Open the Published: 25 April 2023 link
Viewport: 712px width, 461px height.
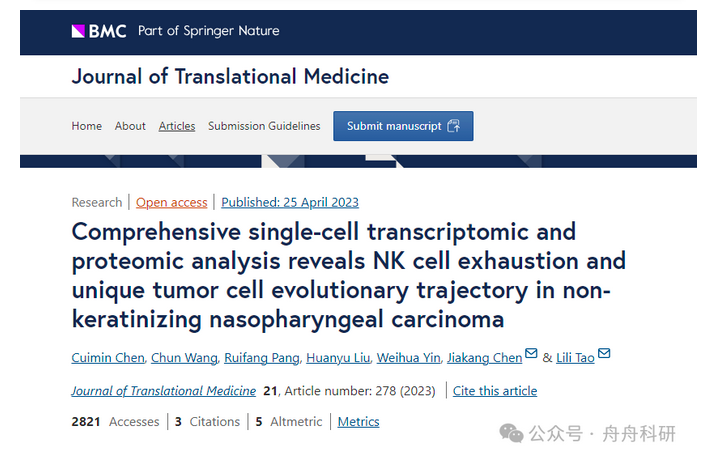coord(290,202)
